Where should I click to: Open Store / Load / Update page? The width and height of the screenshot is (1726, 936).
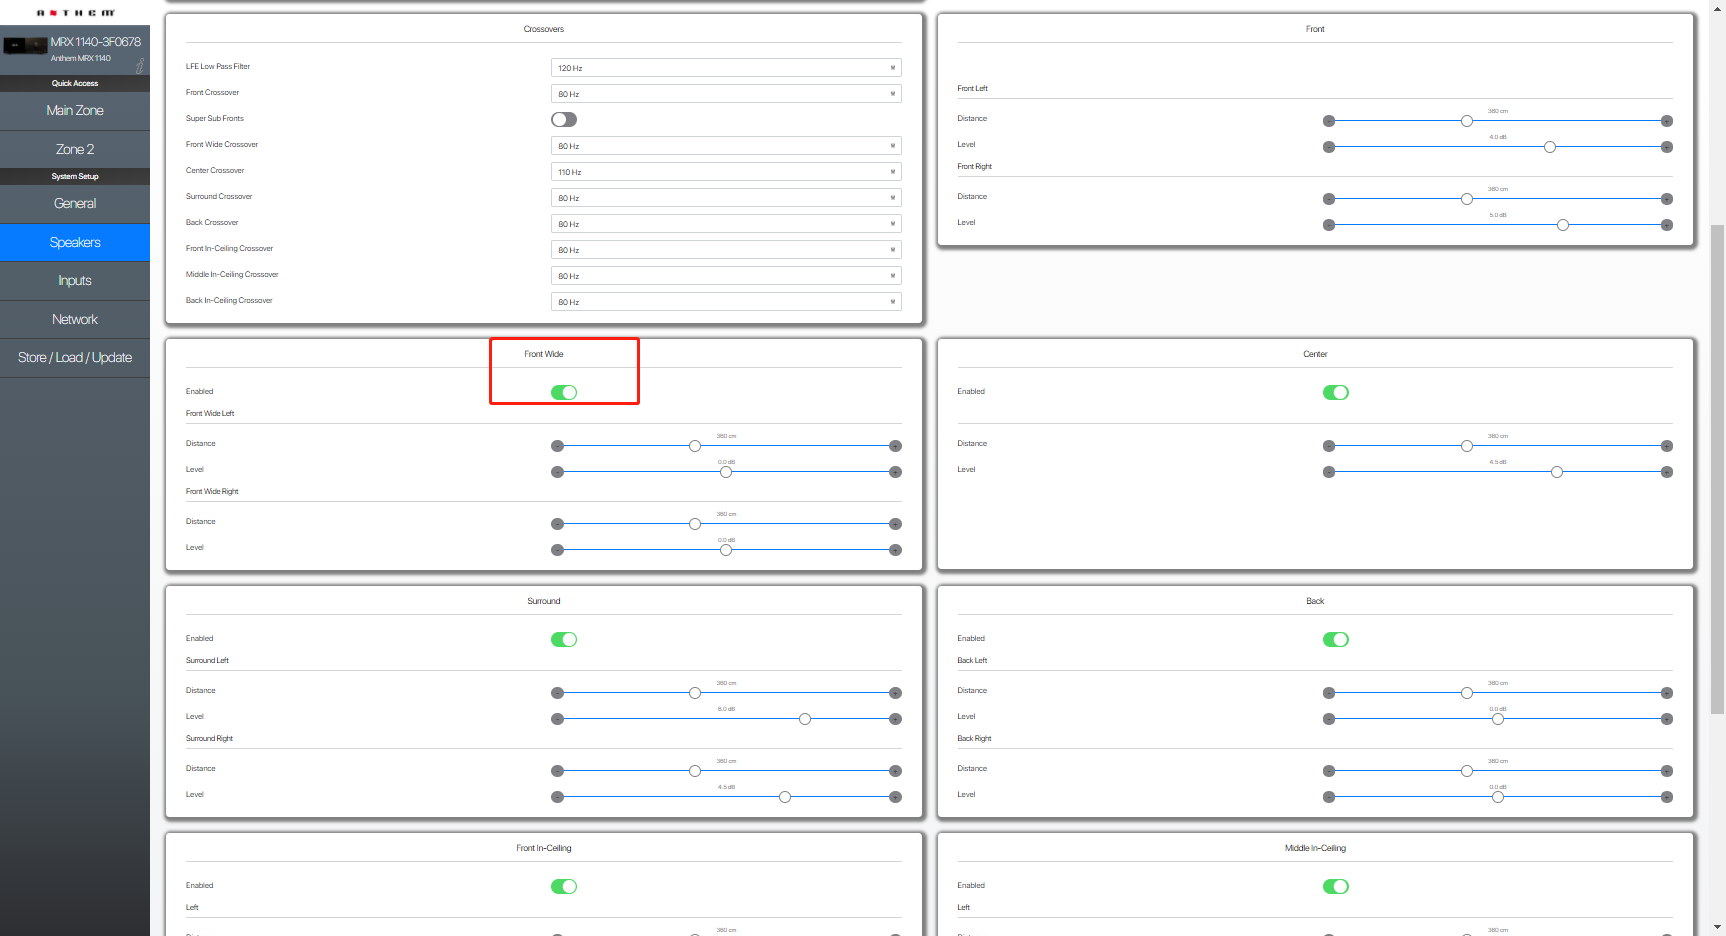point(75,358)
